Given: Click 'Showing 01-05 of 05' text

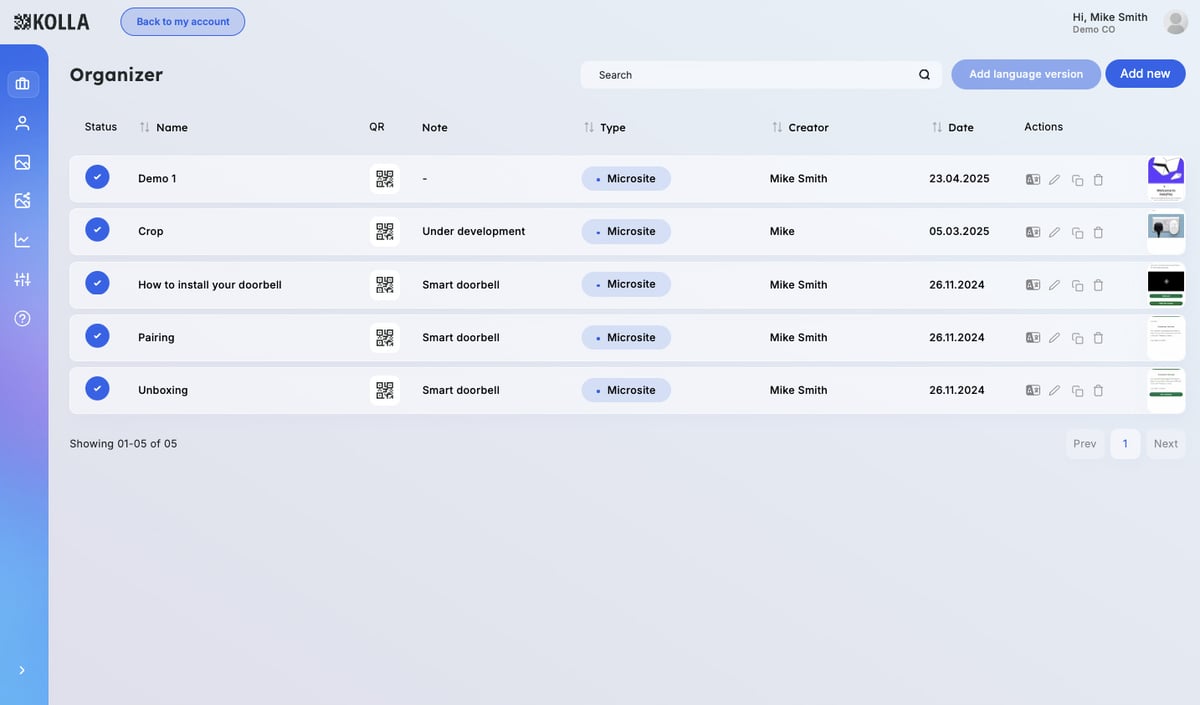Looking at the screenshot, I should (123, 444).
